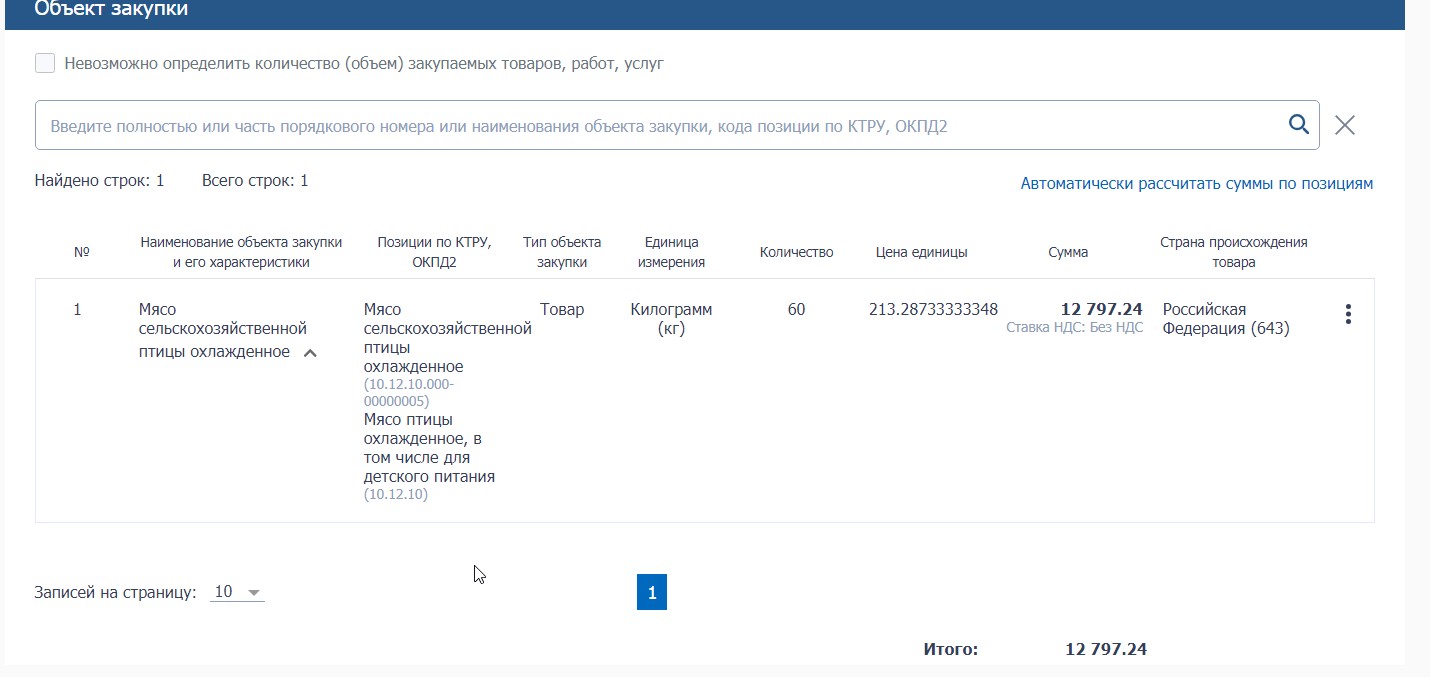Click OKPD2 code (10.12.10)
This screenshot has height=677, width=1430.
[x=396, y=494]
